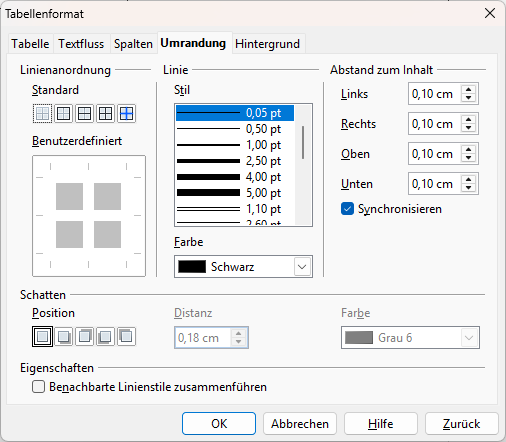The width and height of the screenshot is (506, 442).
Task: Open Hilfe for this dialog
Action: [x=381, y=424]
